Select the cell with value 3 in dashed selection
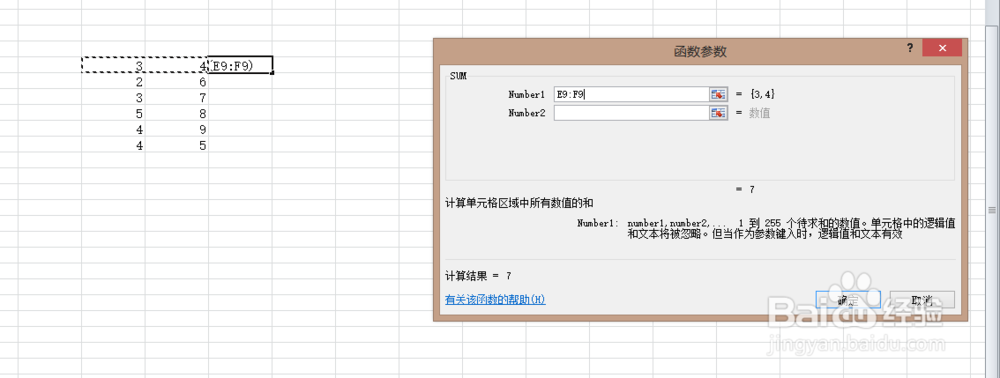 click(114, 65)
